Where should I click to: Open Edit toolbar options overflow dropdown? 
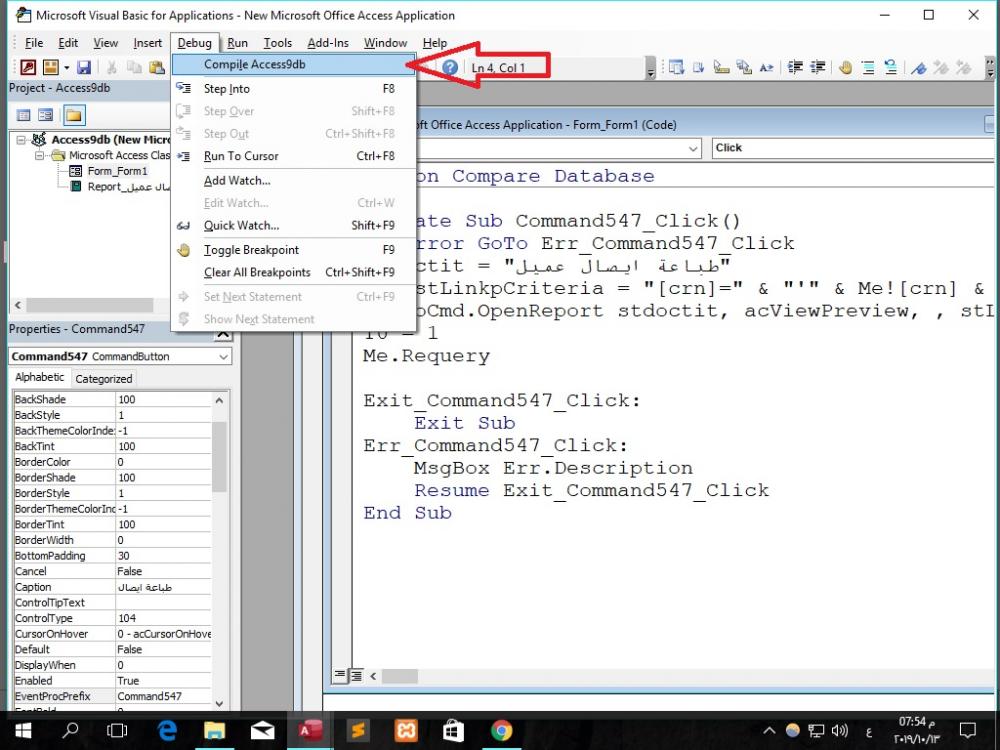[990, 68]
